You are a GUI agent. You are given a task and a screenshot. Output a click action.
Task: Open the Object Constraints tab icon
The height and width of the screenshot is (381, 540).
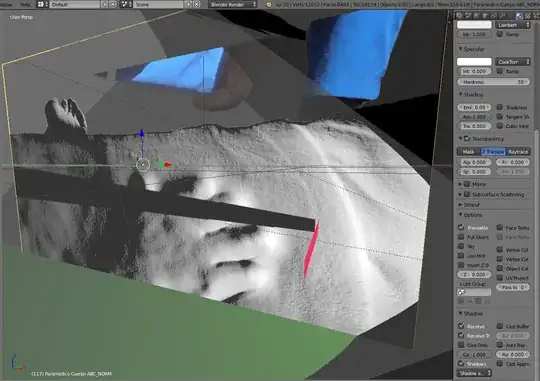(x=494, y=15)
